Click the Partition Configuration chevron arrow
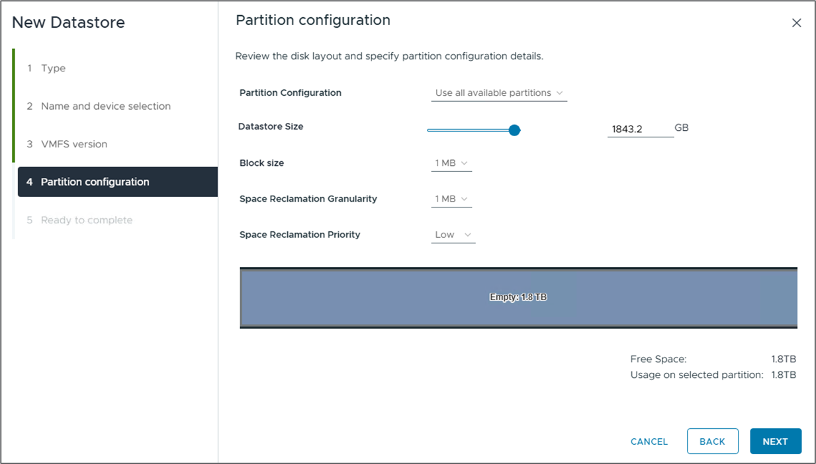 (x=560, y=93)
